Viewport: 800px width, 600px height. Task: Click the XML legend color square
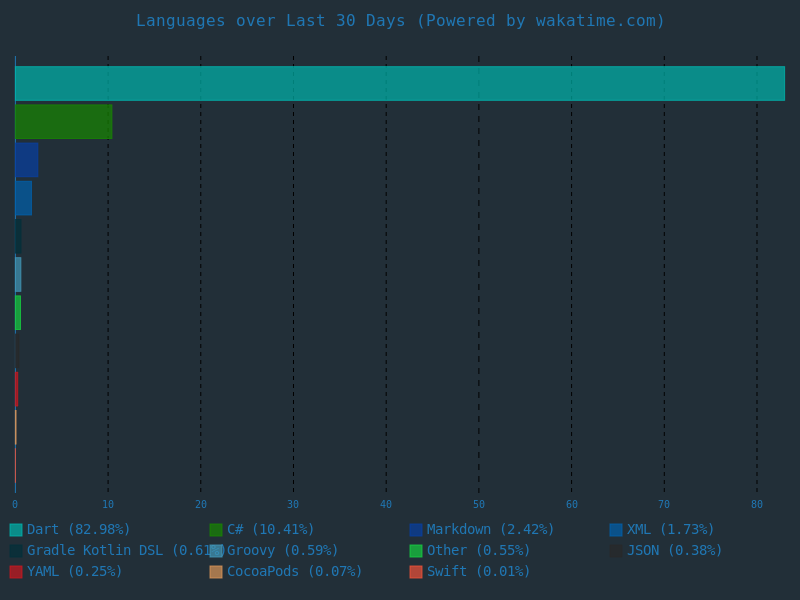coord(616,530)
